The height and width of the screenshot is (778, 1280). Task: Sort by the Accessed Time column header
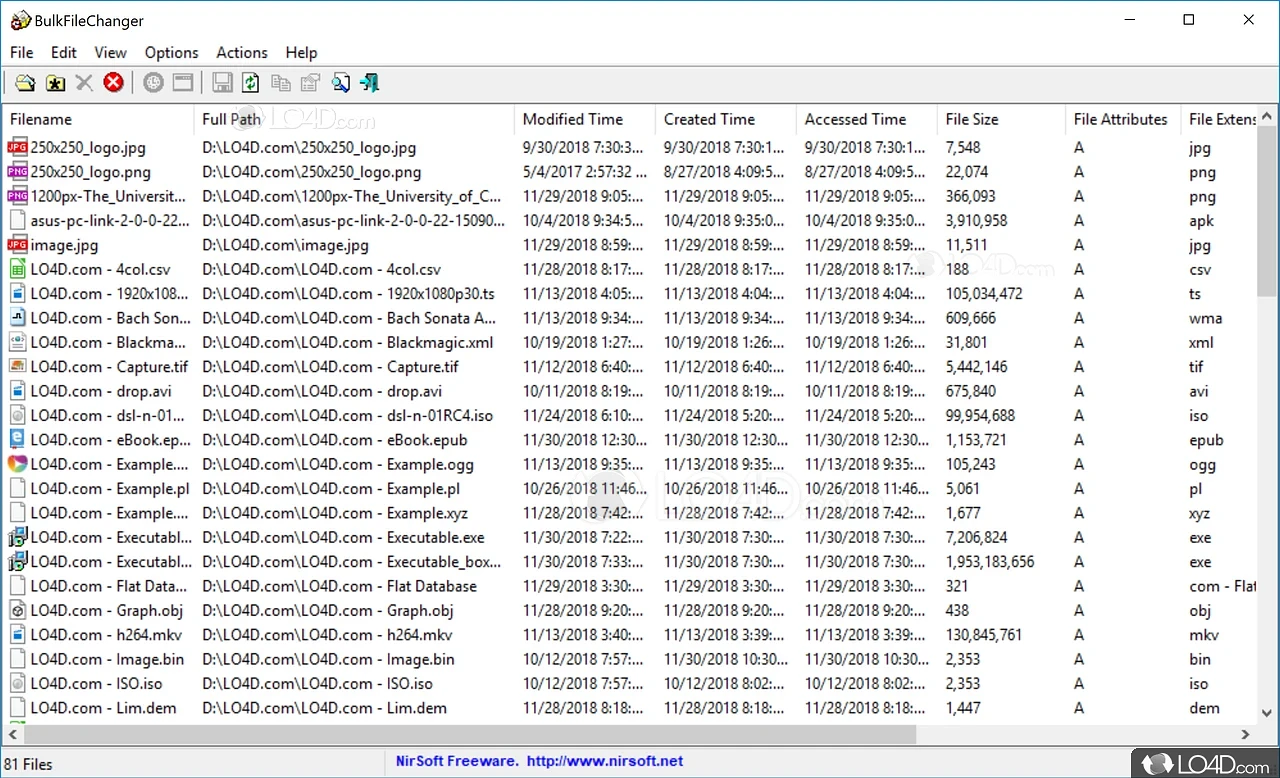(x=867, y=119)
